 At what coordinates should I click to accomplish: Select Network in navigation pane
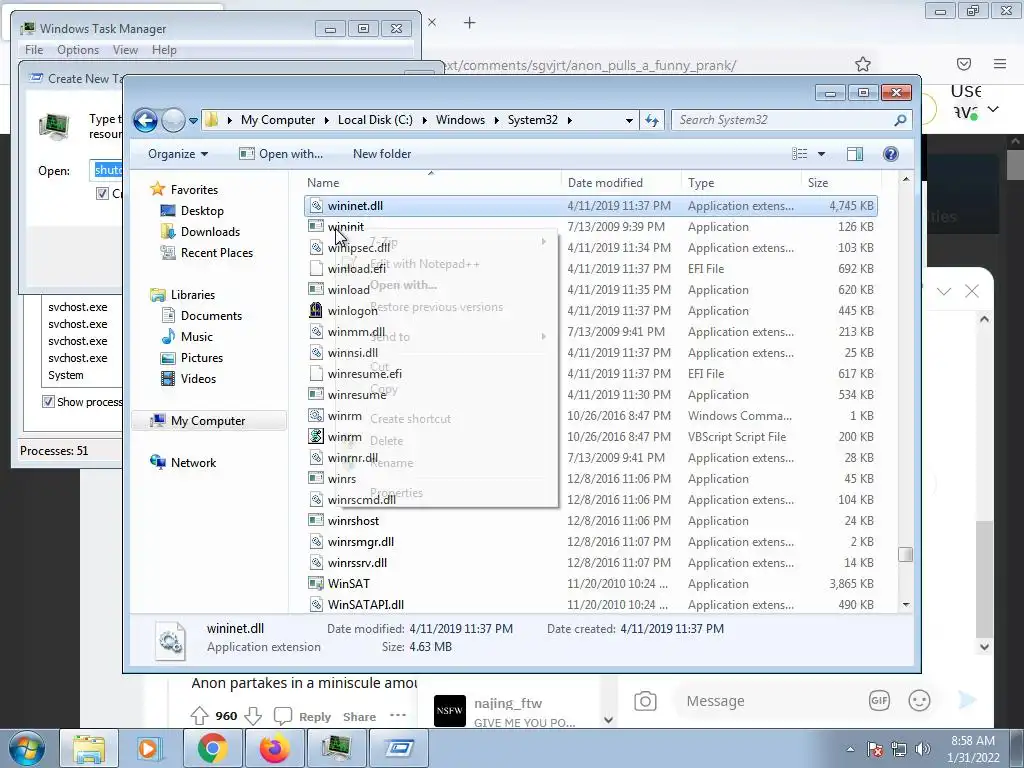click(193, 463)
